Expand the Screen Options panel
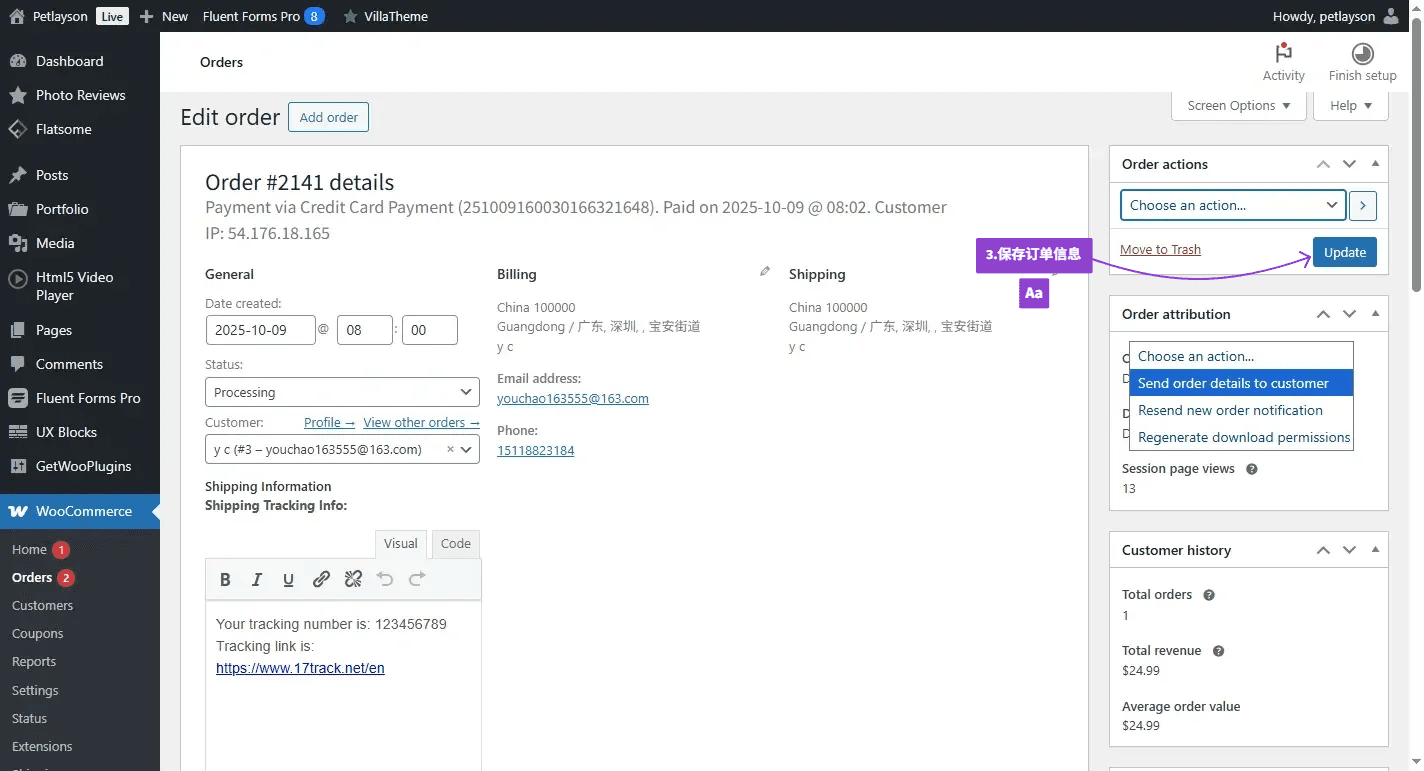The image size is (1424, 771). tap(1238, 105)
